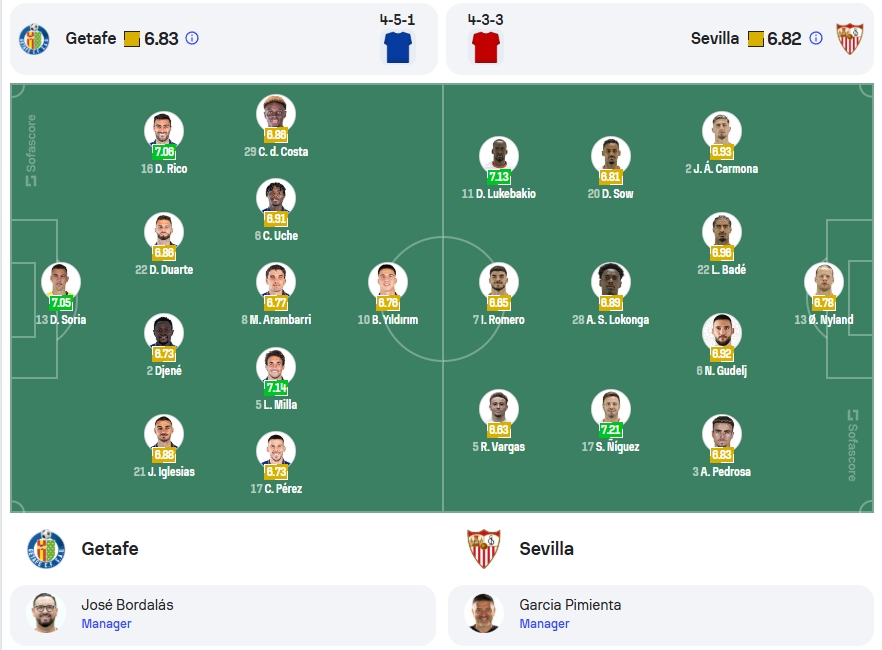Click the Getafe rating info icon
Screen dimensions: 882x650
pos(192,38)
